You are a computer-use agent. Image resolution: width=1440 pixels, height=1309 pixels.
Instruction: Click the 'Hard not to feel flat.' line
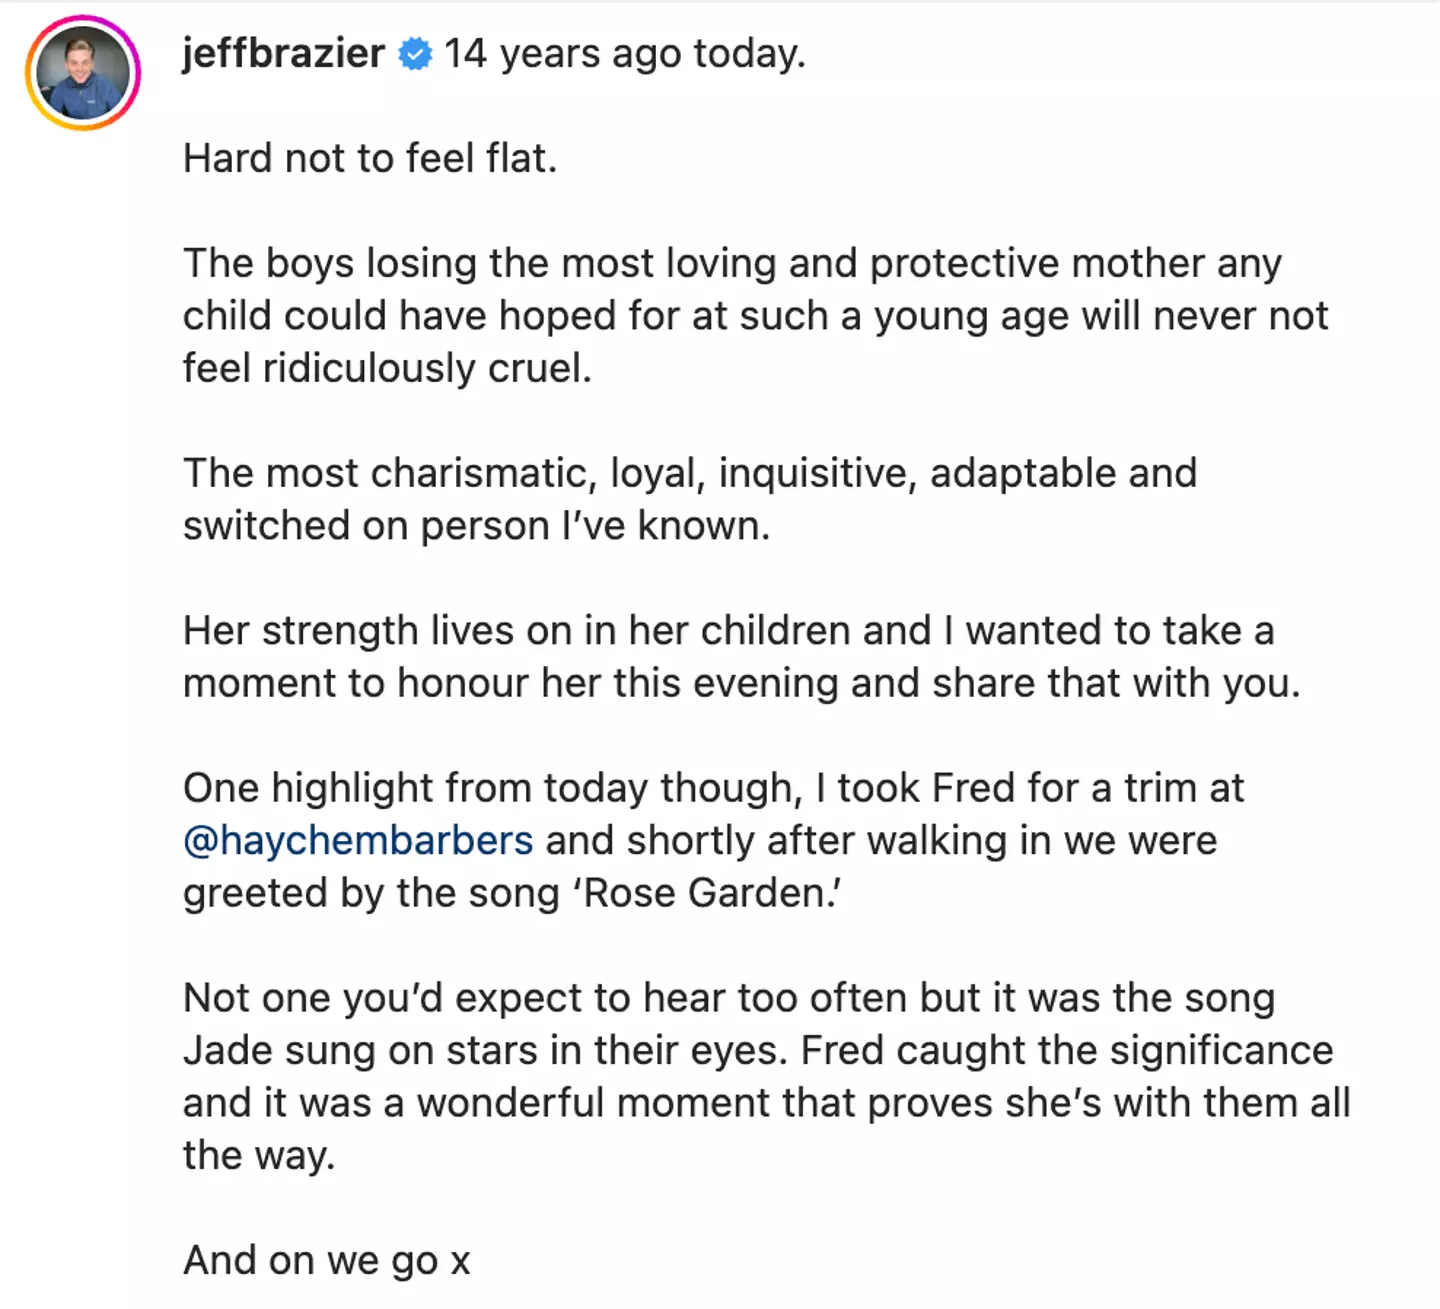369,158
